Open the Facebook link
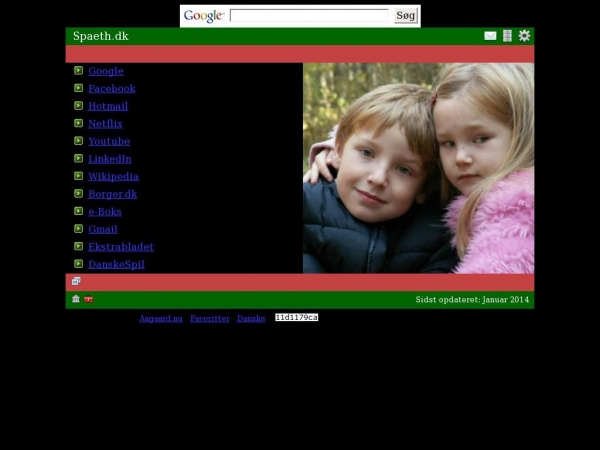600x450 pixels. tap(111, 89)
